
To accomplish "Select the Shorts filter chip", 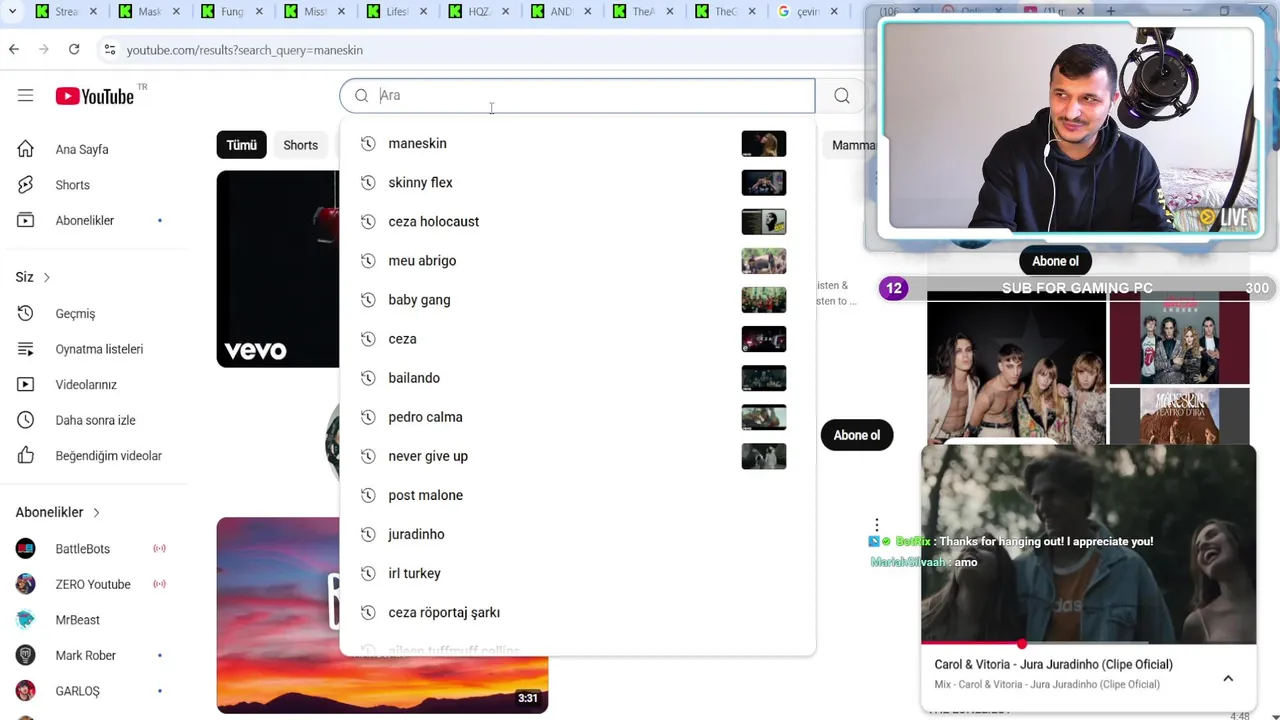I will pyautogui.click(x=300, y=145).
